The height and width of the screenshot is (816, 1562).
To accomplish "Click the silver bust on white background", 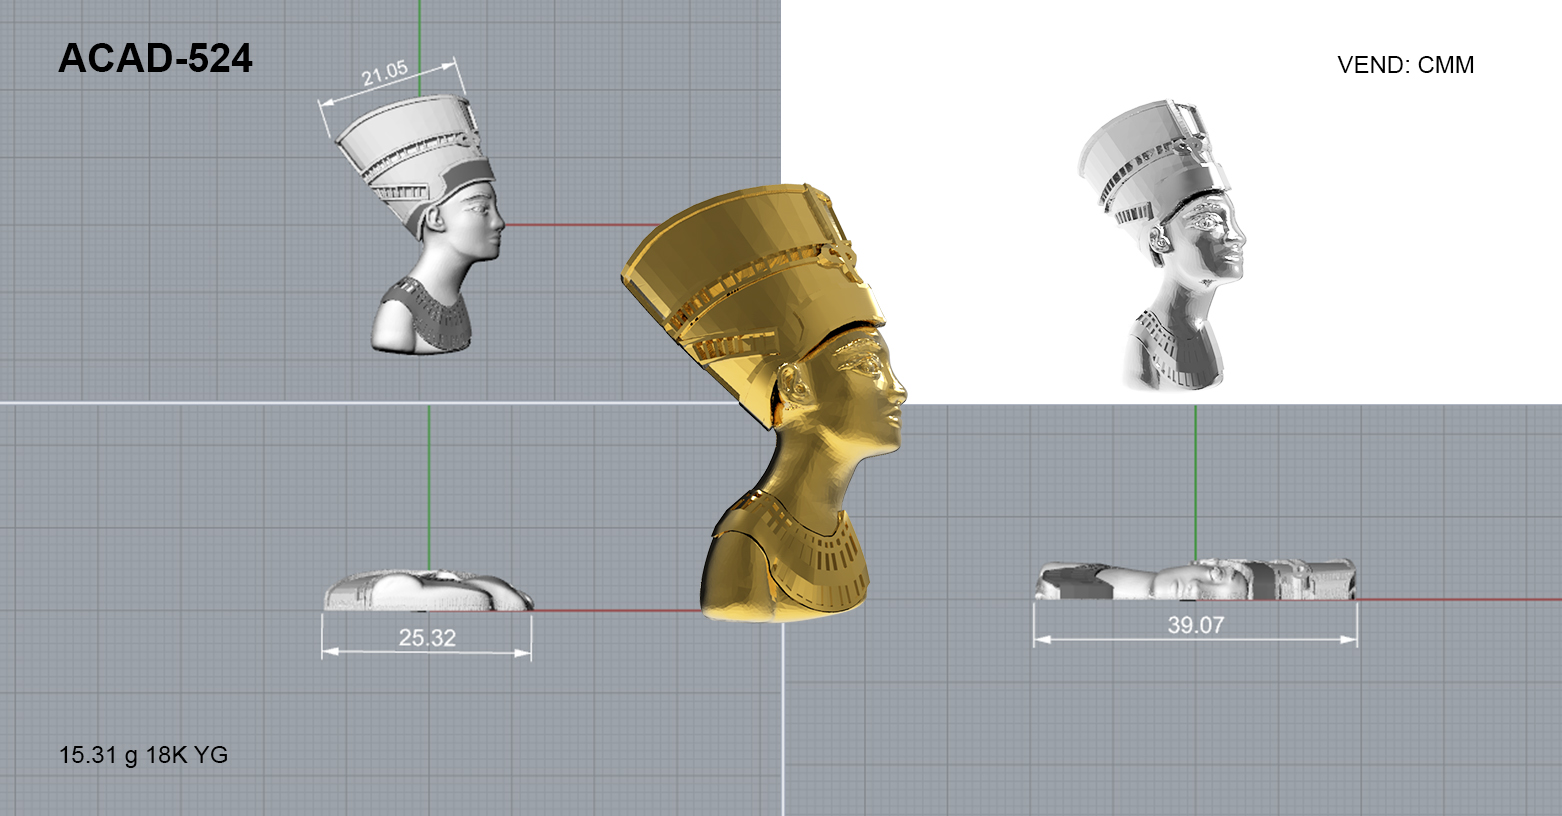I will (x=1162, y=245).
